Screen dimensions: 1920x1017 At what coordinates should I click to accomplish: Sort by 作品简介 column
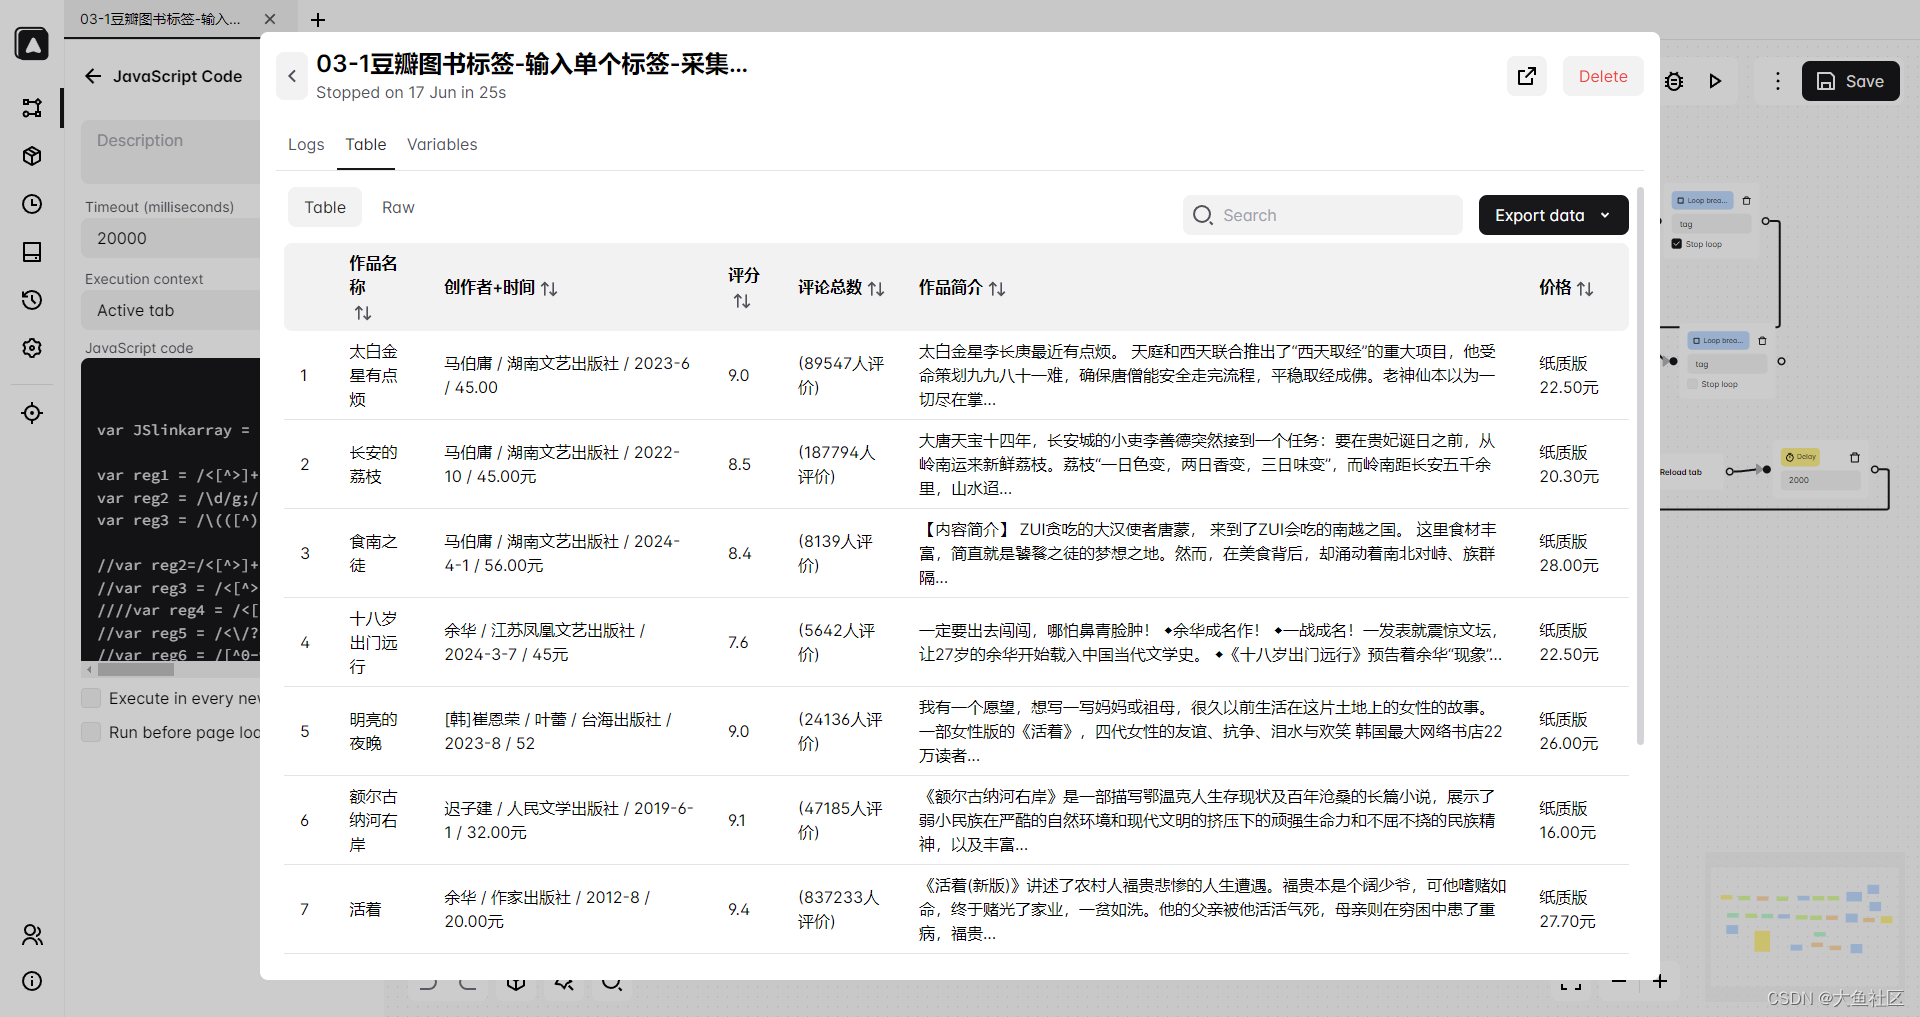(997, 288)
